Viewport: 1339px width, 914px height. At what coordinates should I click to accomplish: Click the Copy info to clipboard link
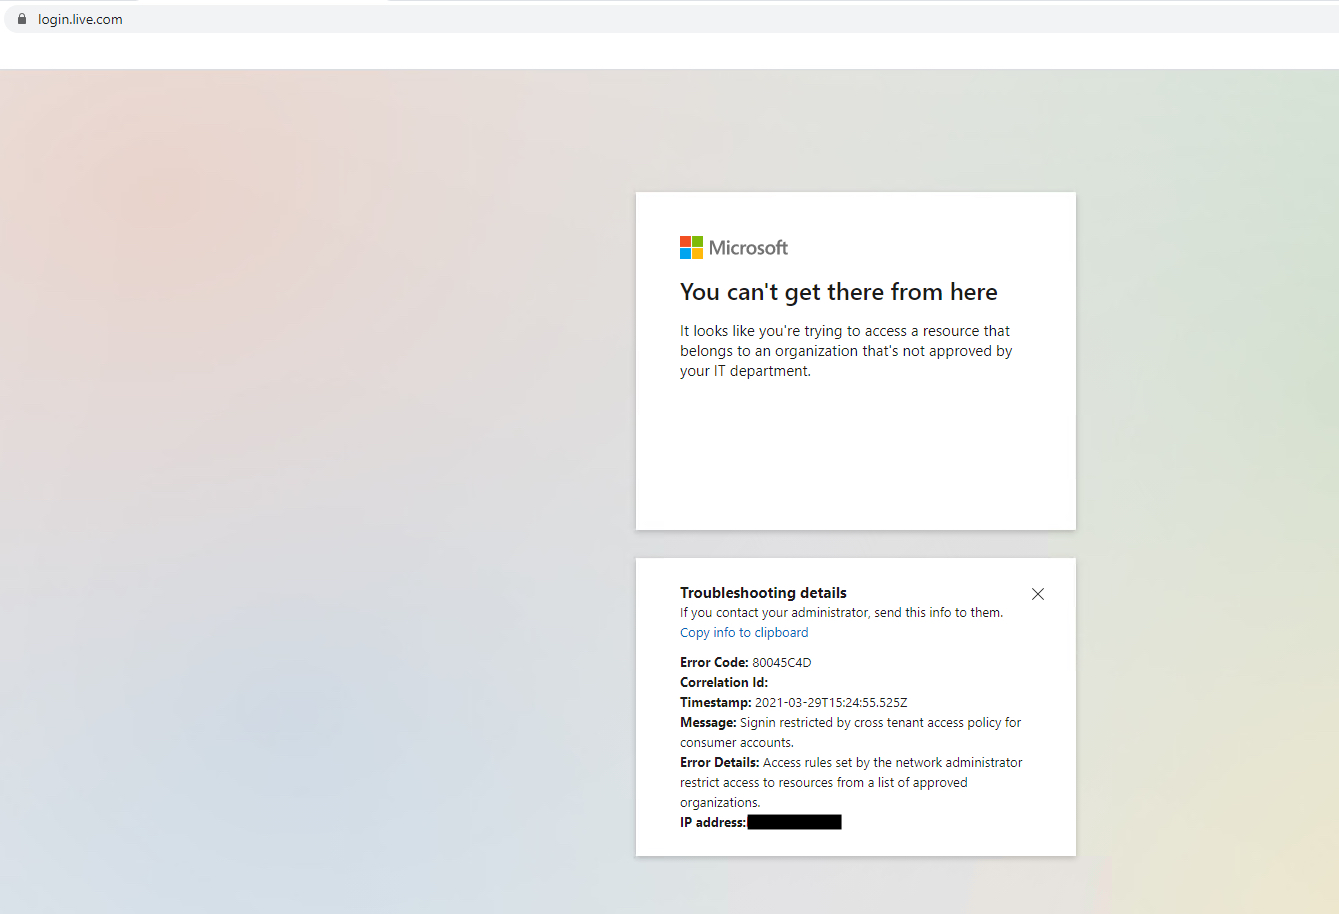coord(744,632)
